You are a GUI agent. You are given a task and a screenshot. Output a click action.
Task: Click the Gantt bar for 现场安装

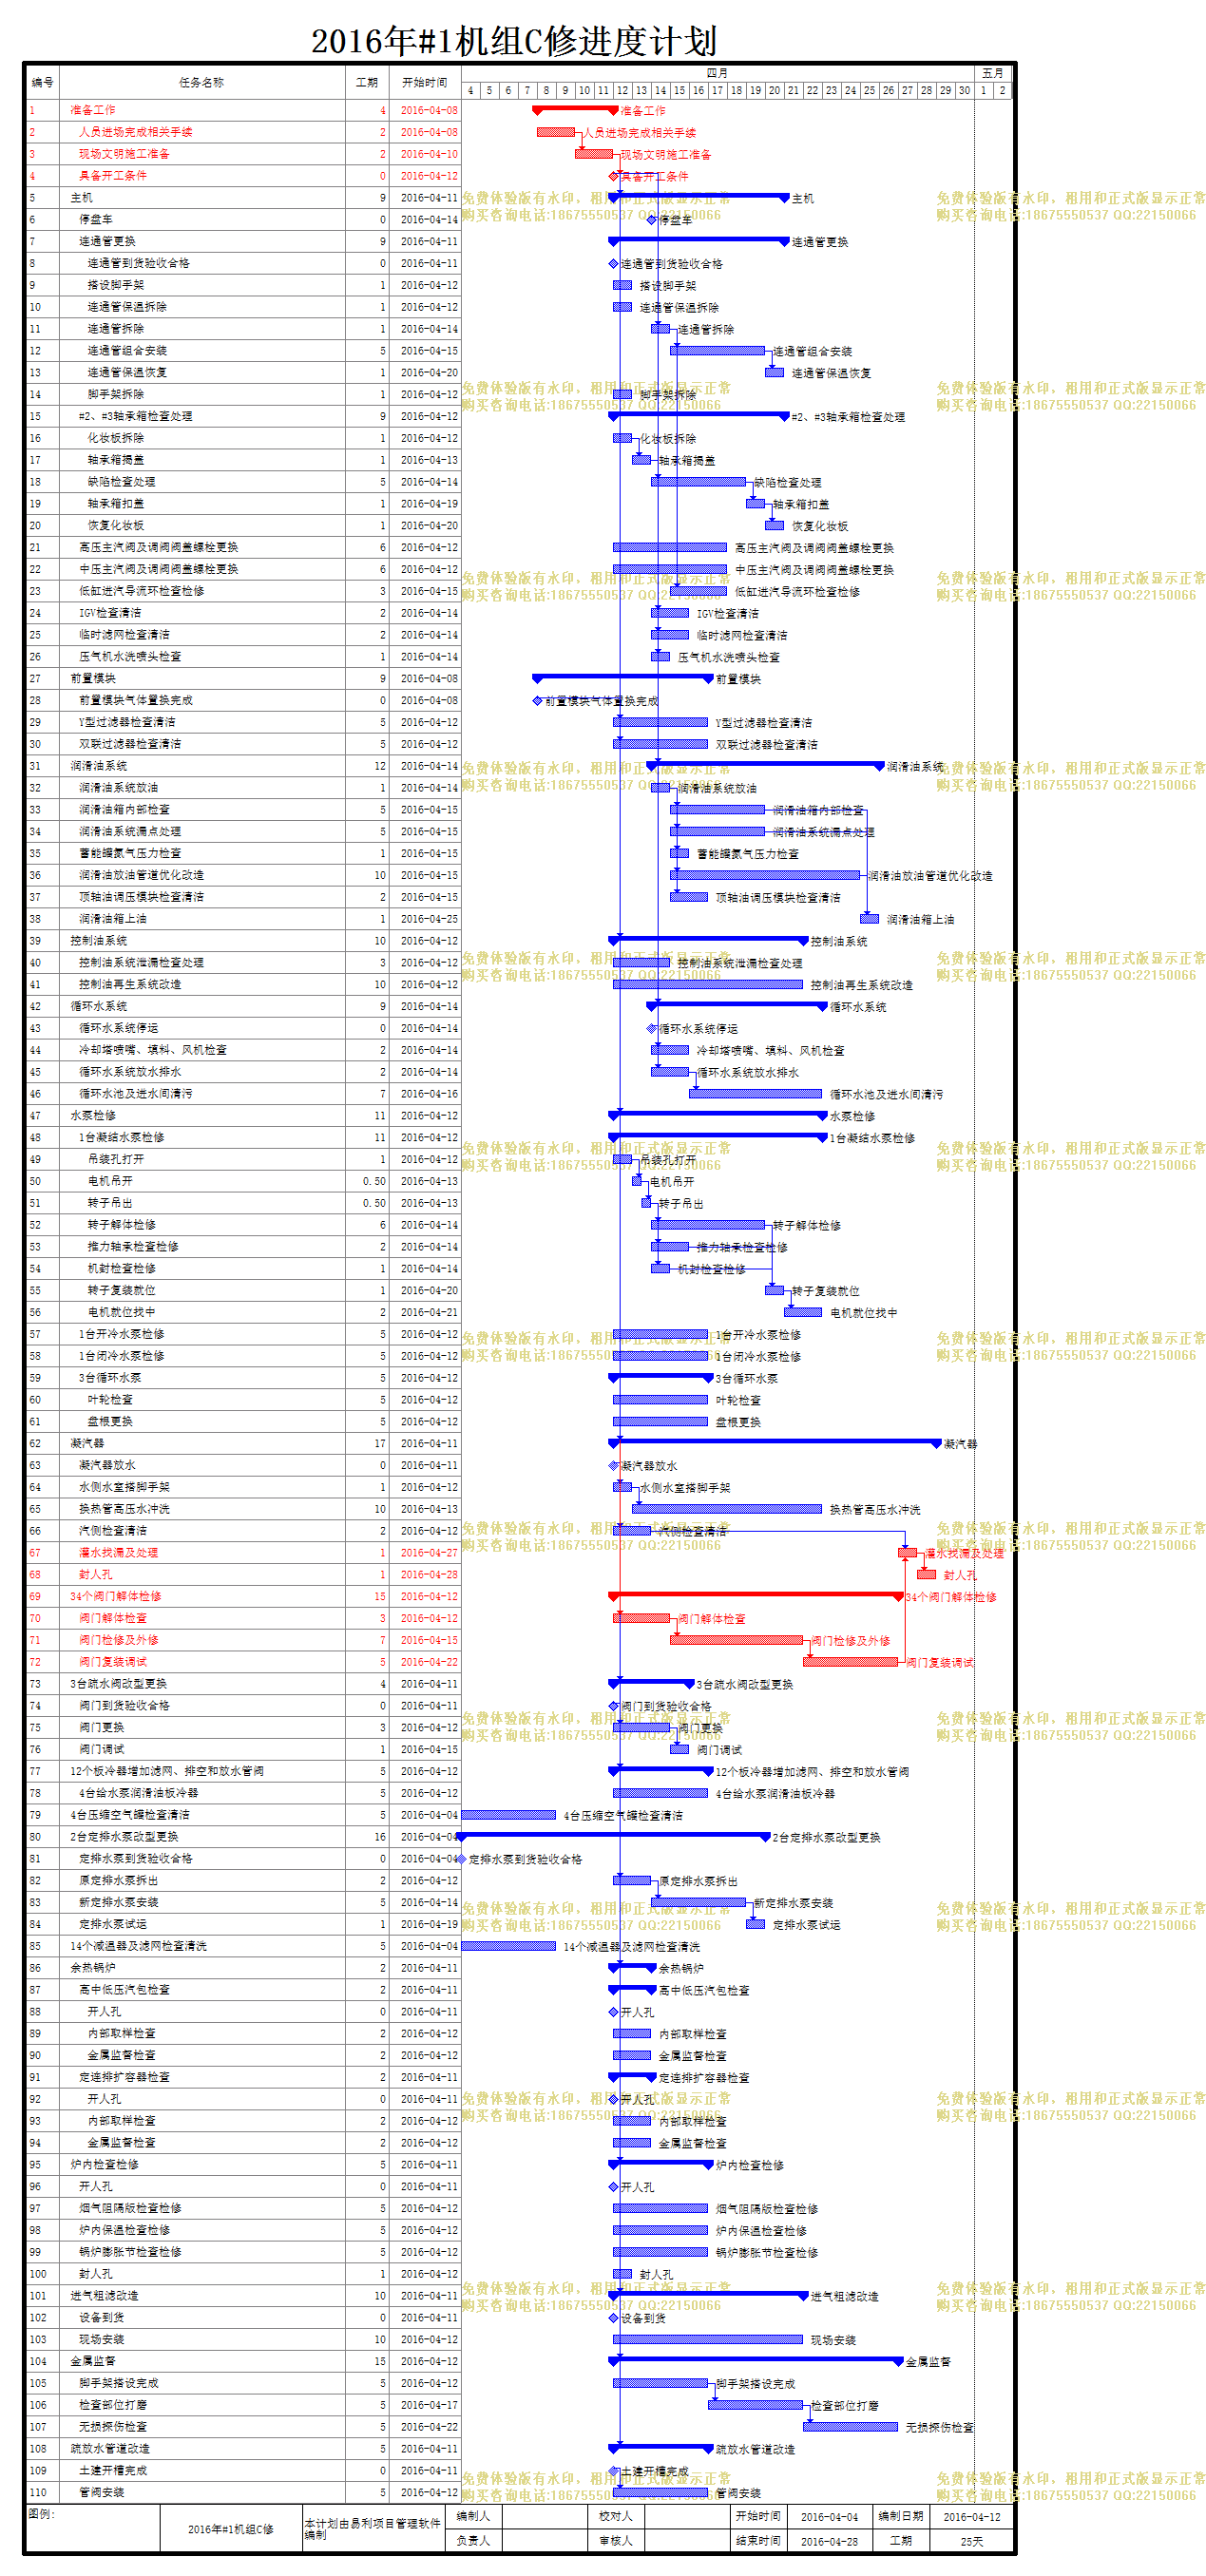click(708, 2340)
